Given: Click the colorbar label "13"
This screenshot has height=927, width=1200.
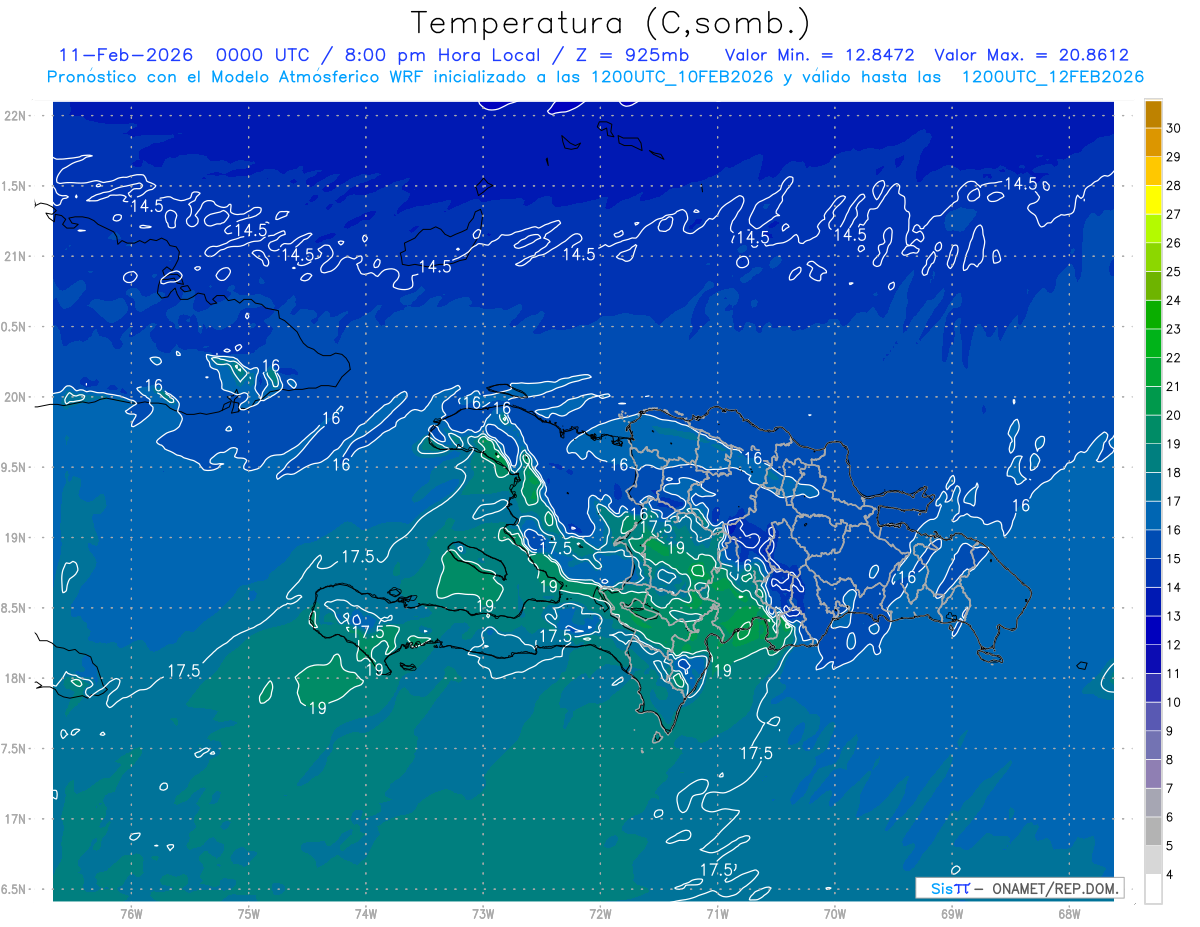Looking at the screenshot, I should (x=1173, y=617).
